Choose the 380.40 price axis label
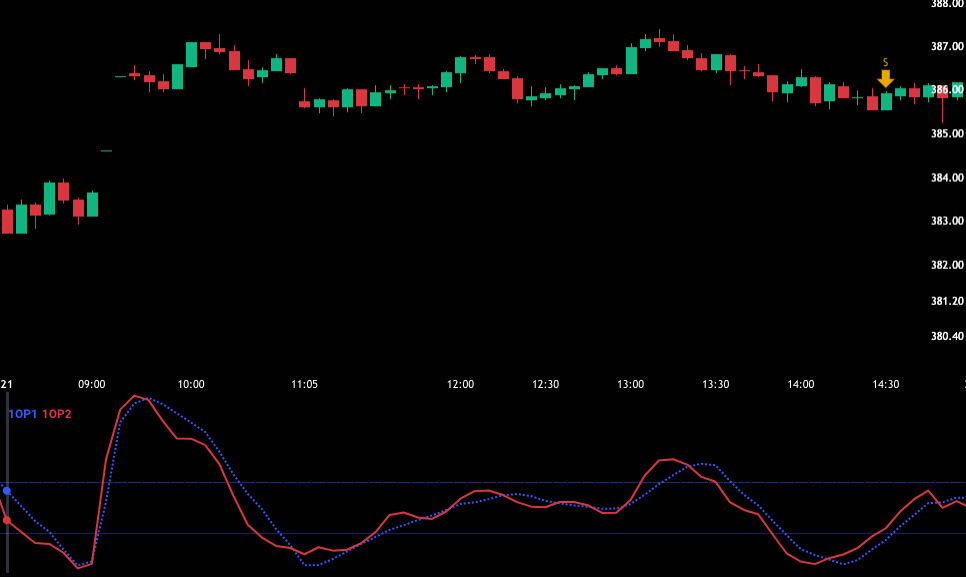 (x=947, y=336)
